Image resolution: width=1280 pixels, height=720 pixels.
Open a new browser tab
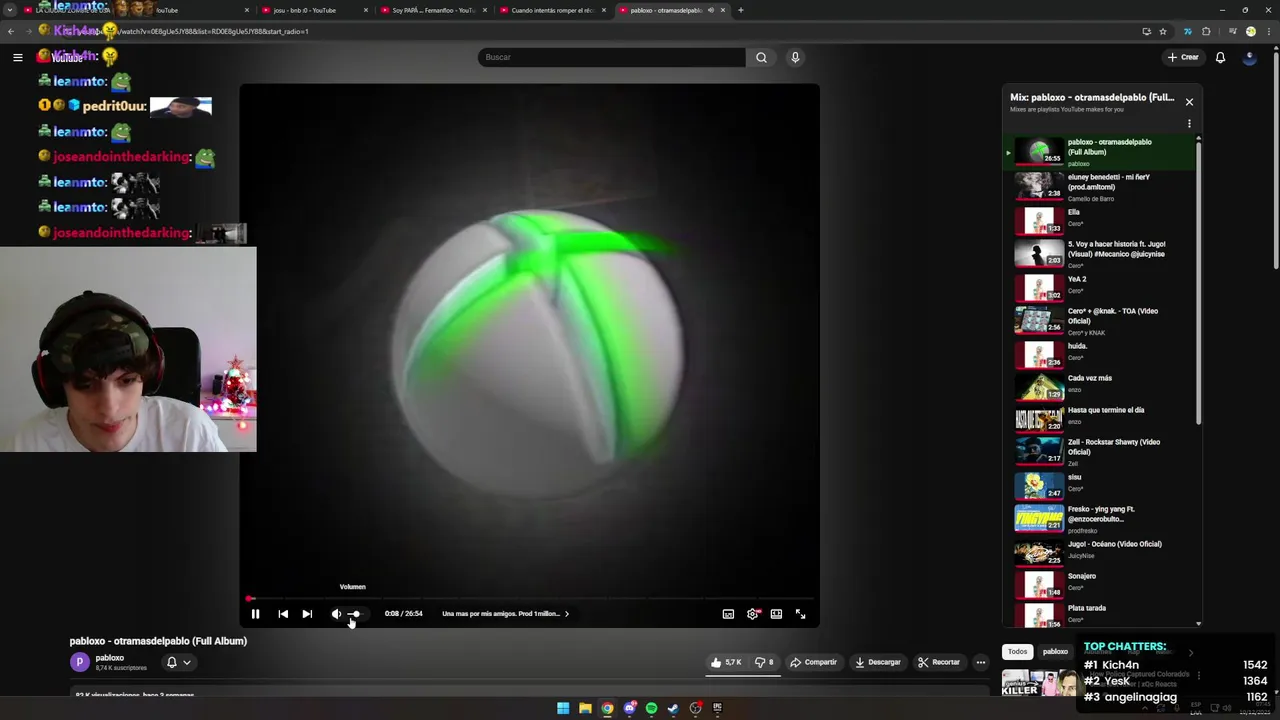click(x=740, y=10)
